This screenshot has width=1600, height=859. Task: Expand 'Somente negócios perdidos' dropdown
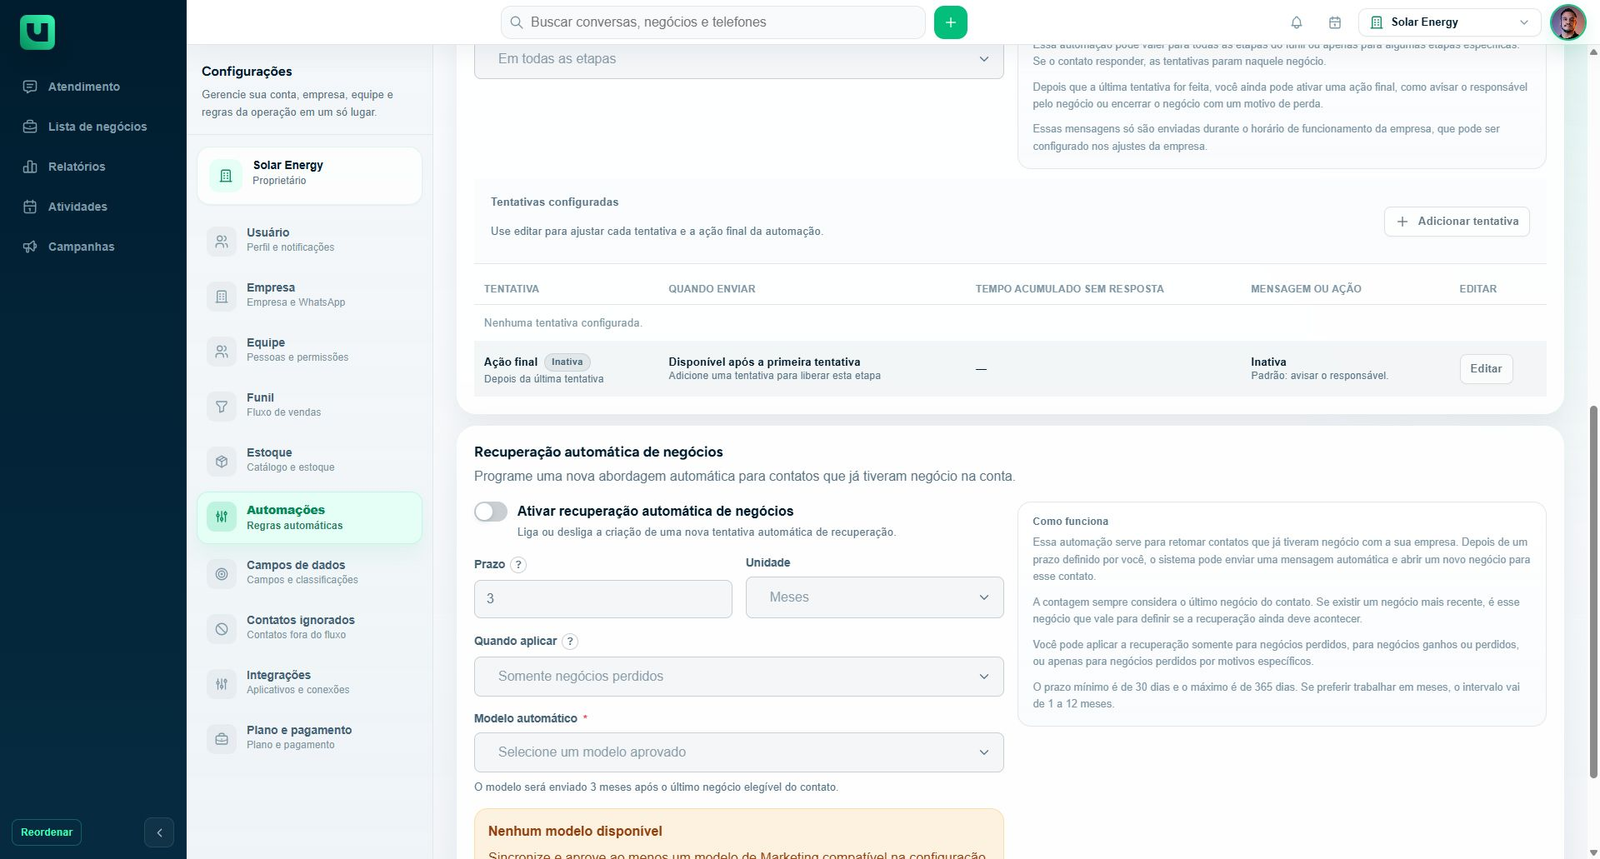(x=739, y=676)
